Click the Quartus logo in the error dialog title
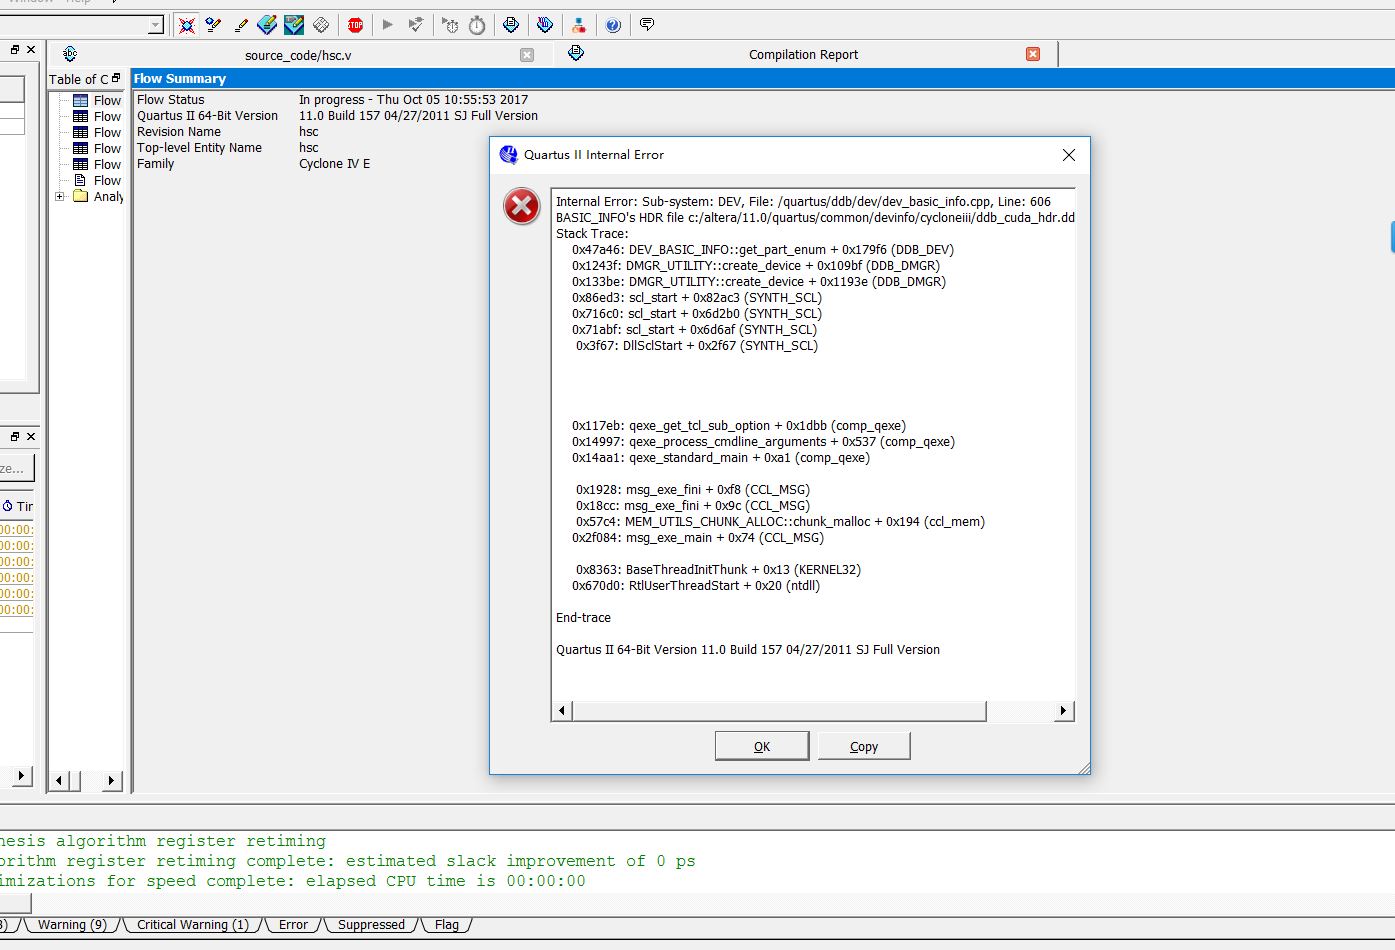Image resolution: width=1395 pixels, height=950 pixels. 508,155
